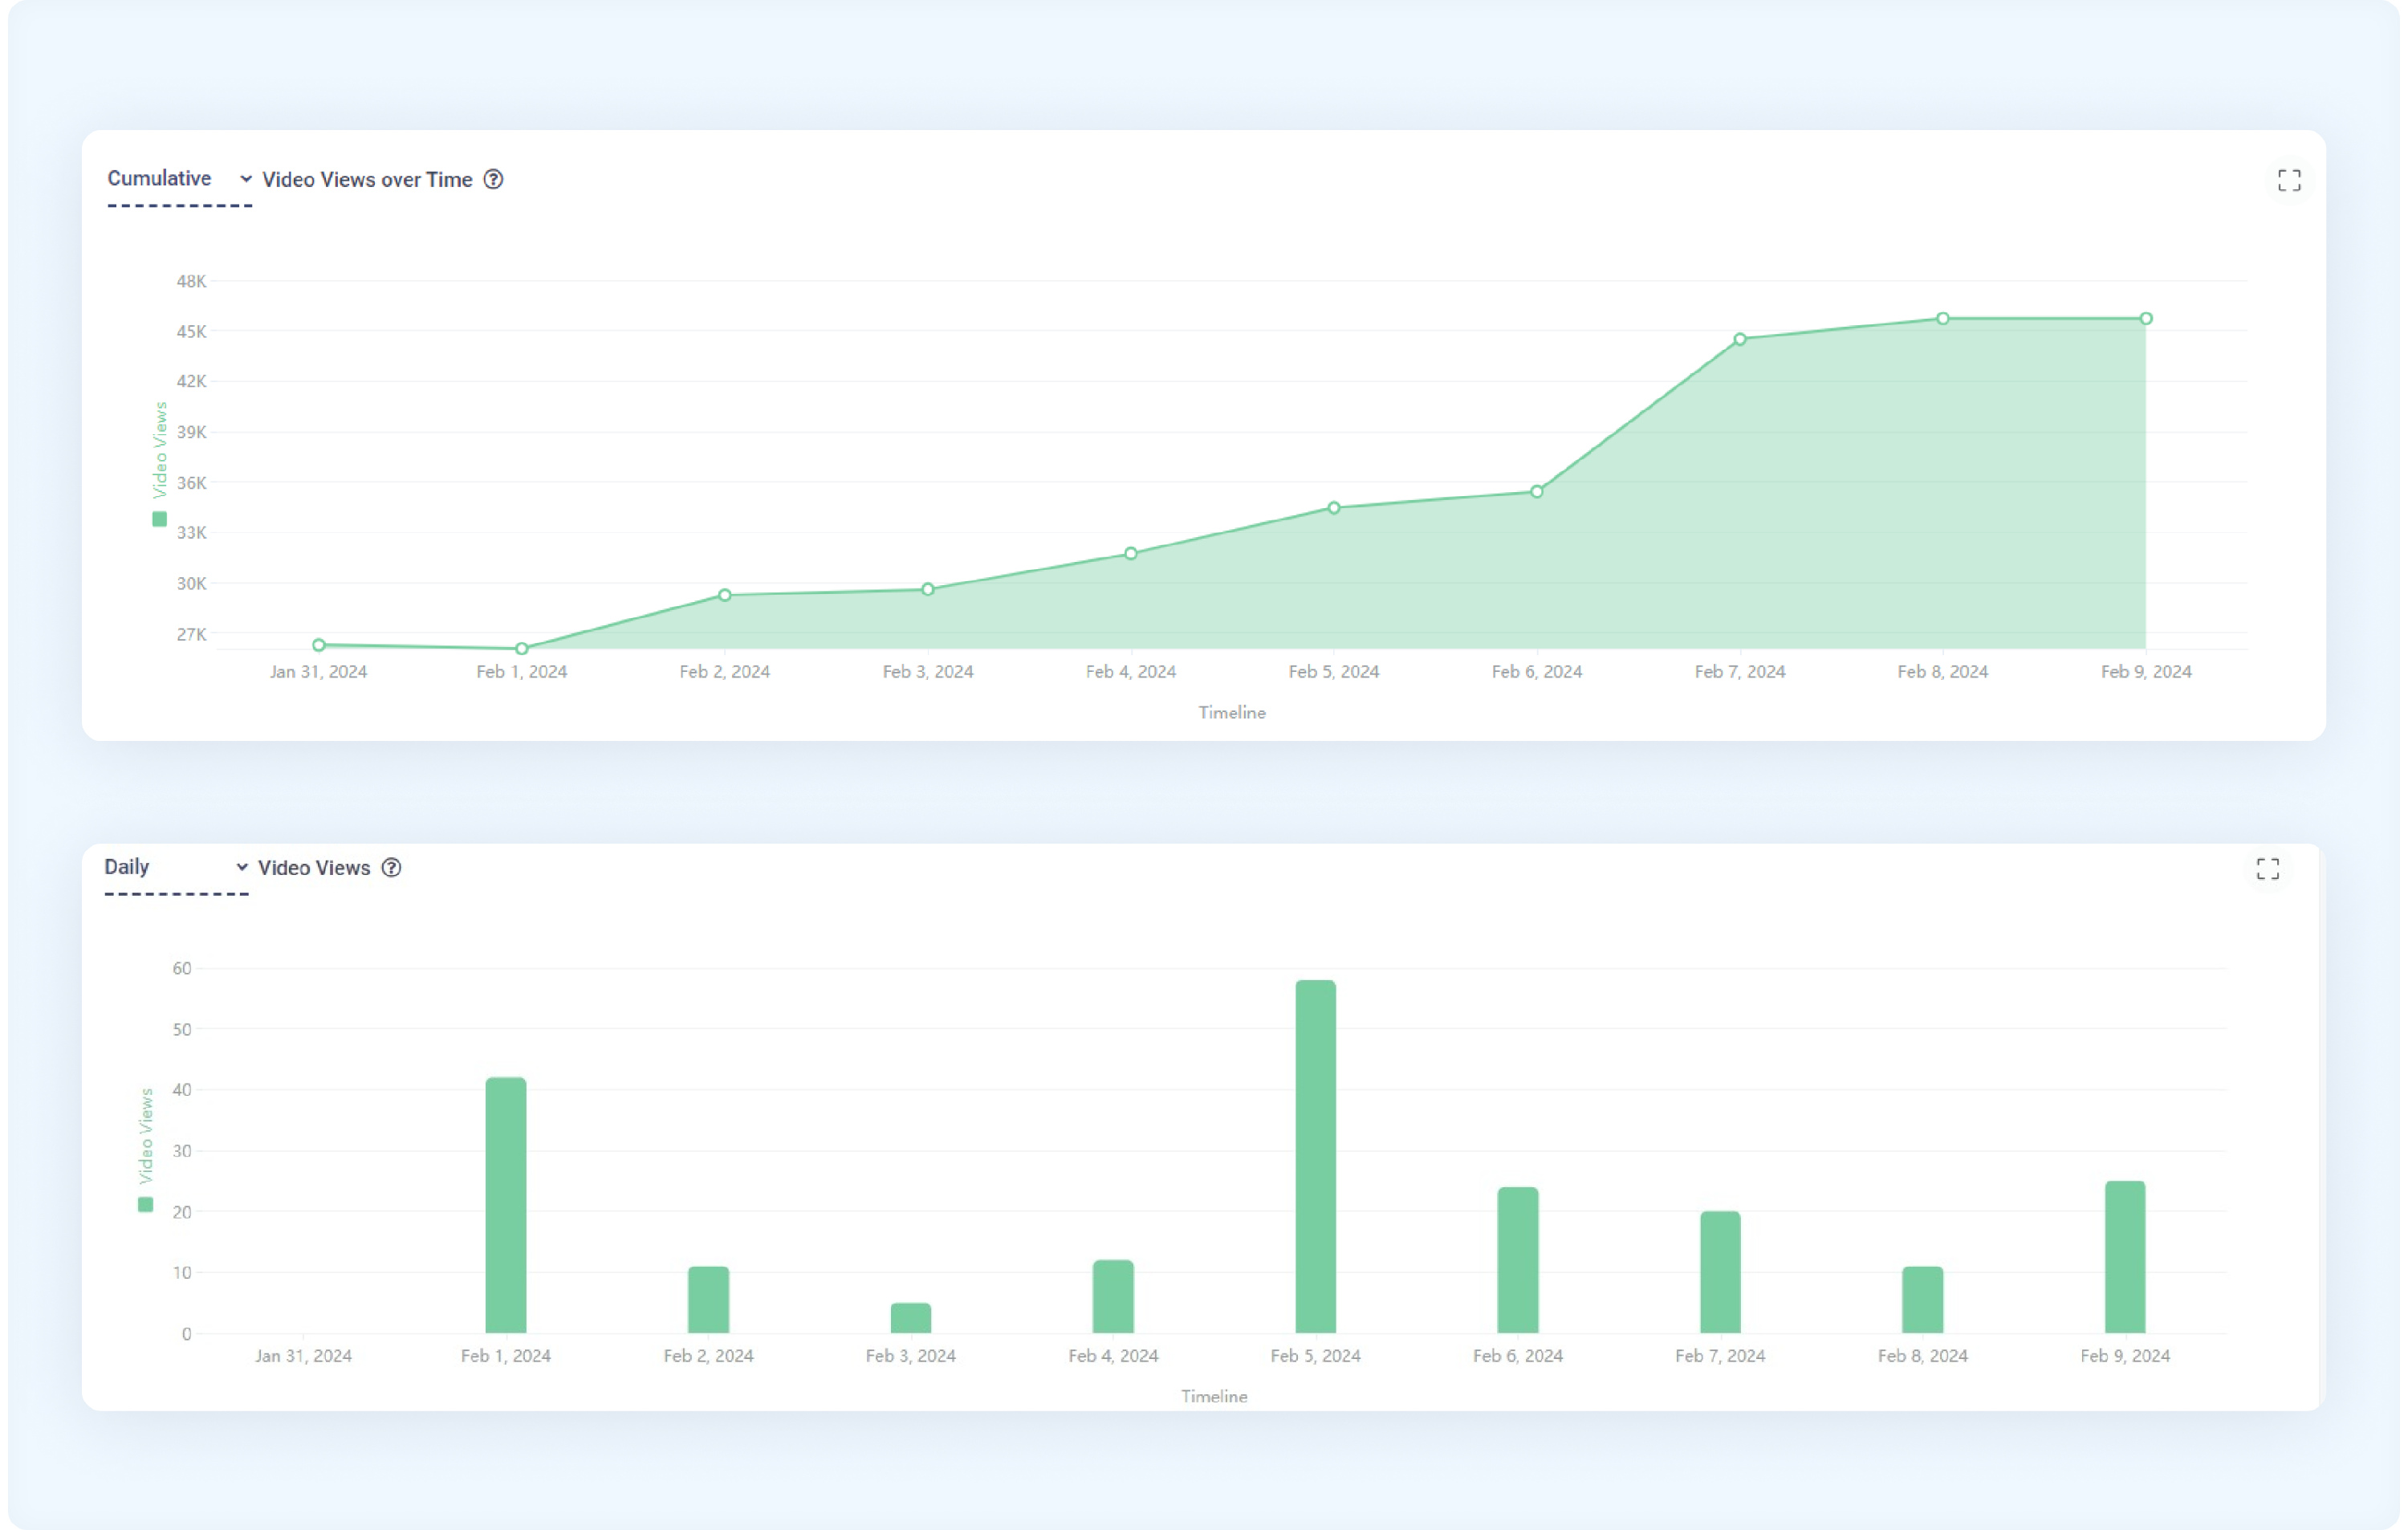This screenshot has height=1530, width=2408.
Task: Select the Feb 2 point on cumulative line
Action: tap(725, 595)
